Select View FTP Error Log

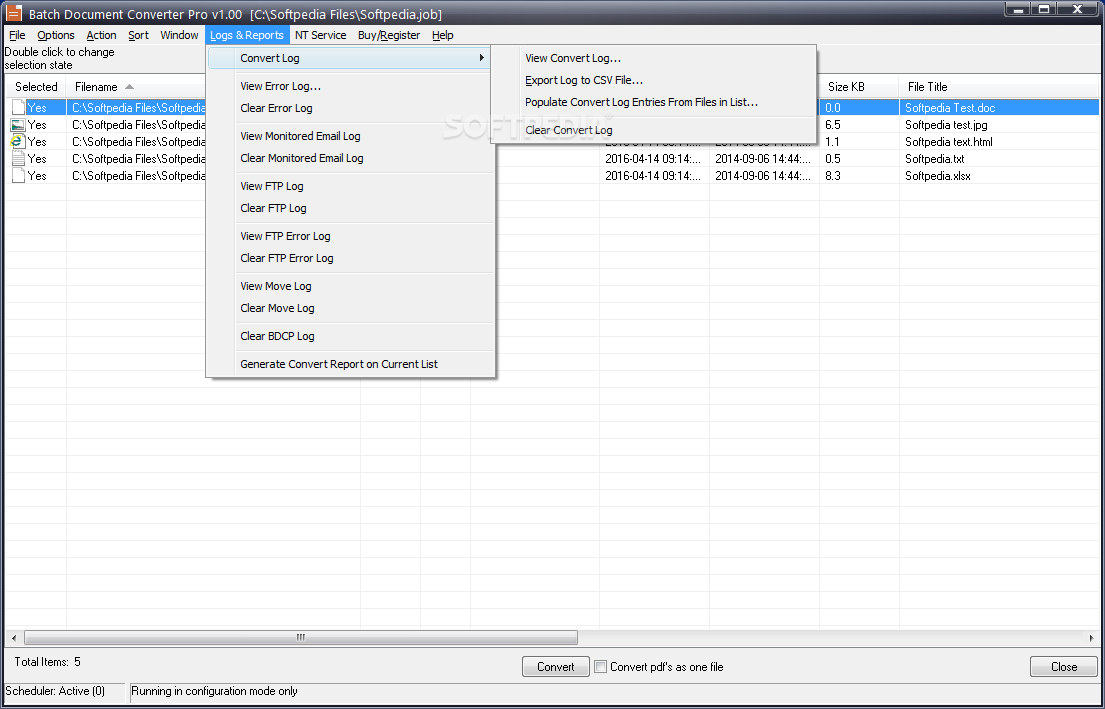tap(285, 236)
